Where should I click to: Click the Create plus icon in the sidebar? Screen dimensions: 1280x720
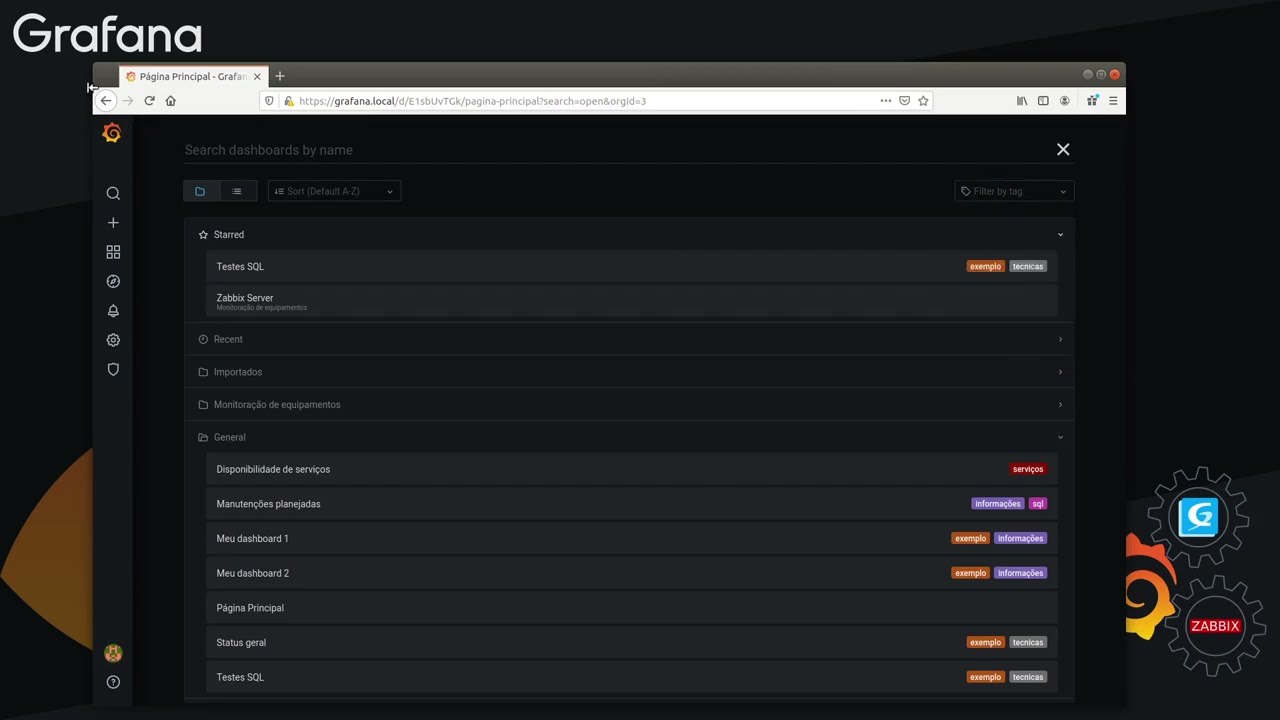click(113, 223)
